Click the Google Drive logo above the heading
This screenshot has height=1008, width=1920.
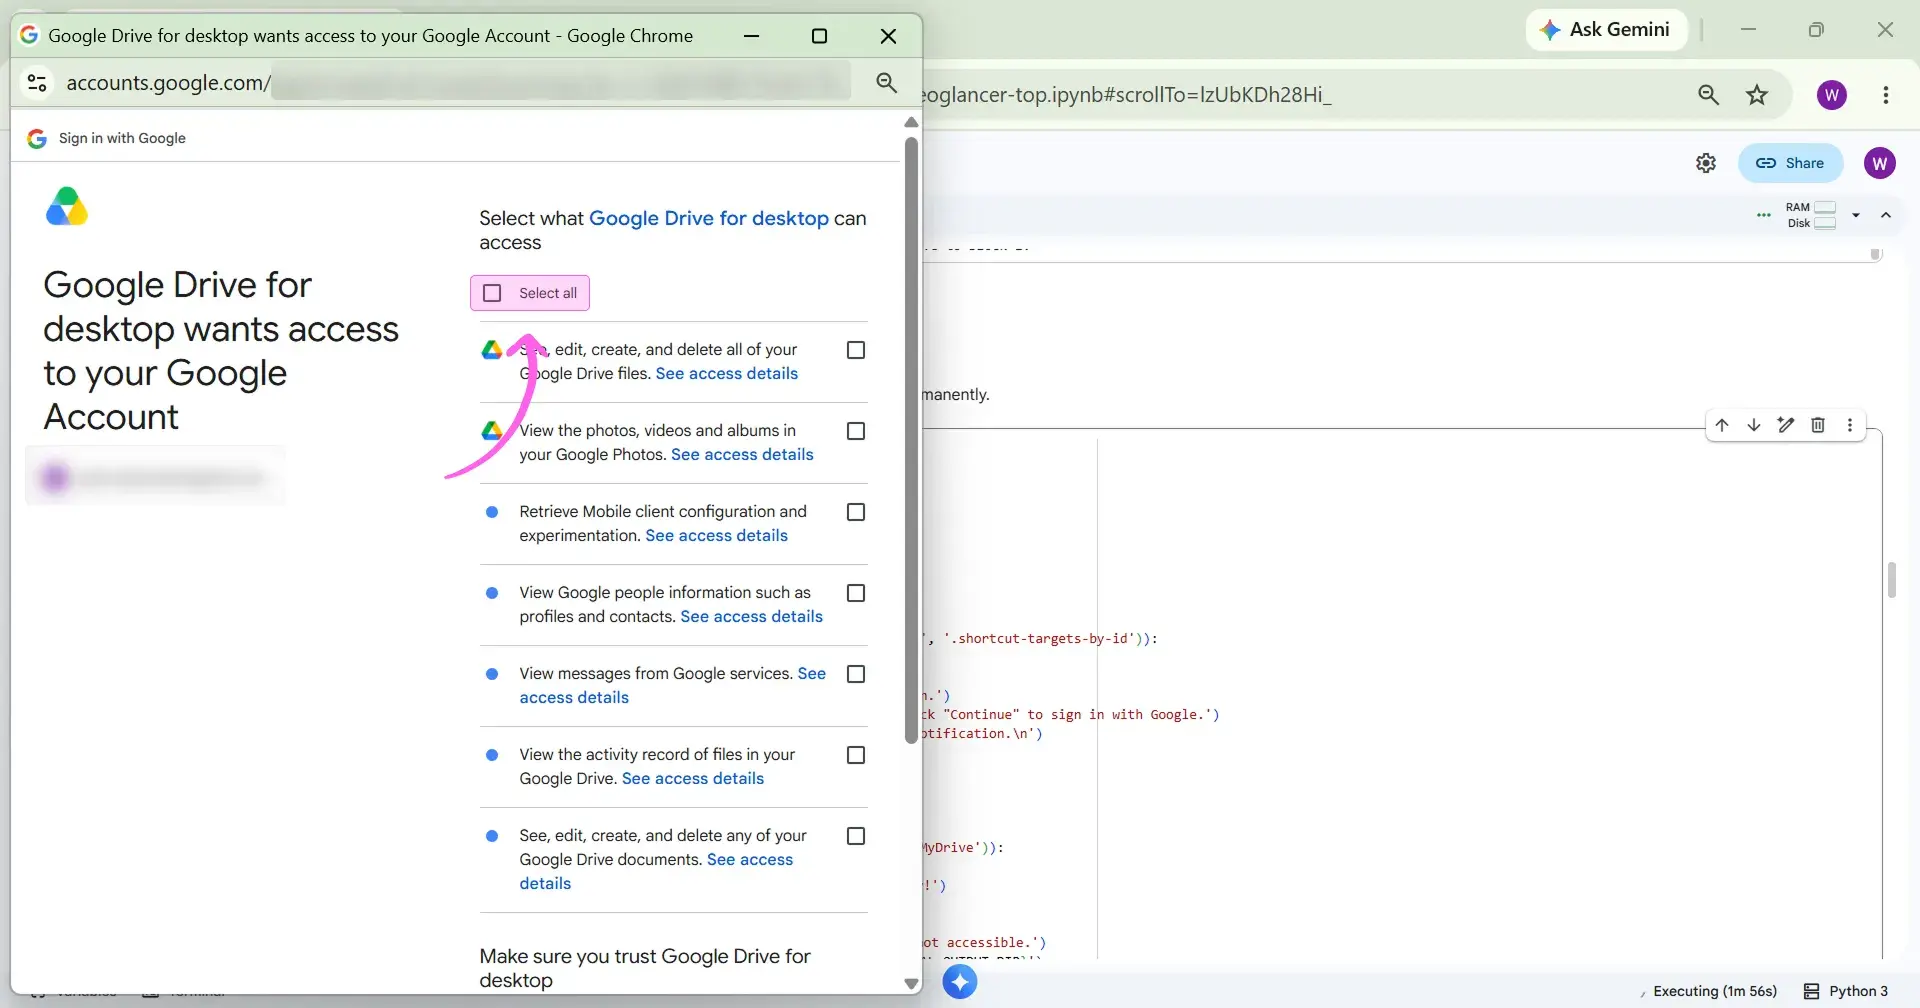pyautogui.click(x=67, y=206)
